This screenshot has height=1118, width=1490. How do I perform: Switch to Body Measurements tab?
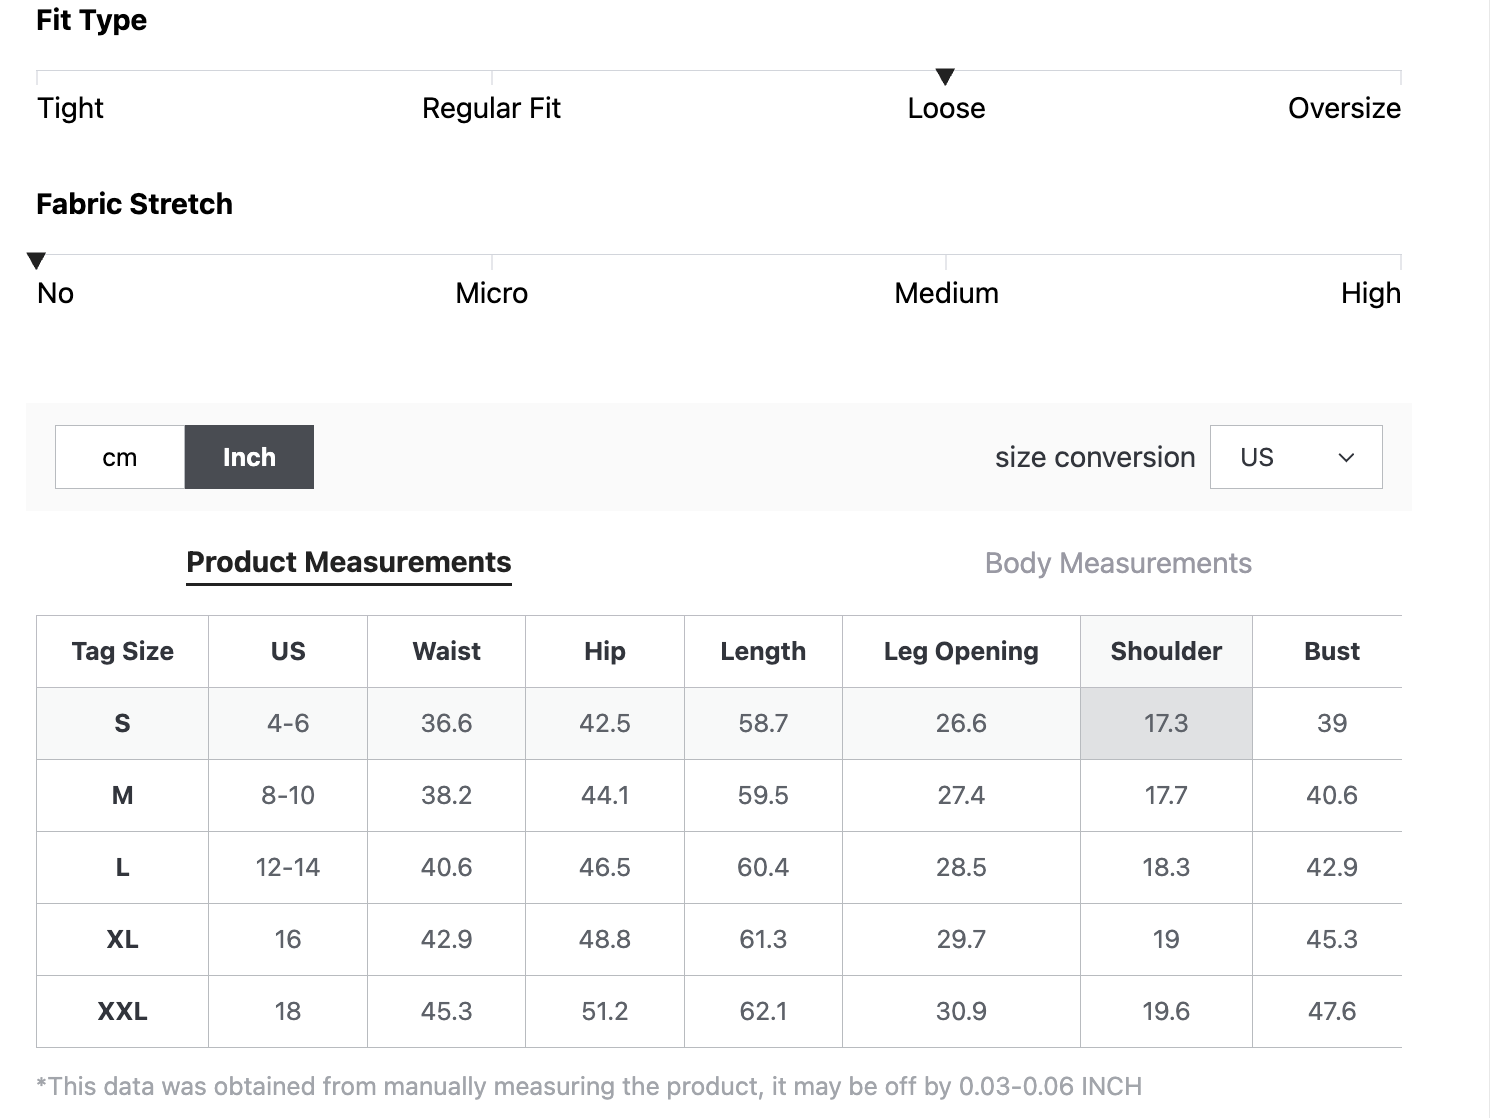1117,563
